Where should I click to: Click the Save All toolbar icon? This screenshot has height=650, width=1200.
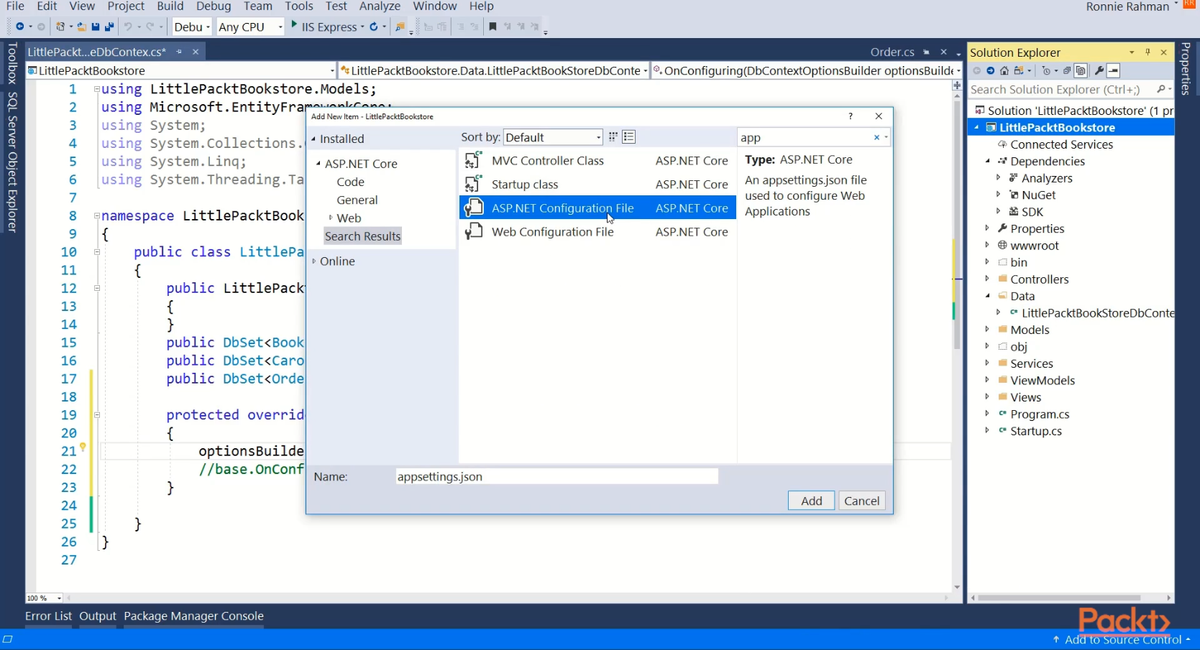(108, 27)
